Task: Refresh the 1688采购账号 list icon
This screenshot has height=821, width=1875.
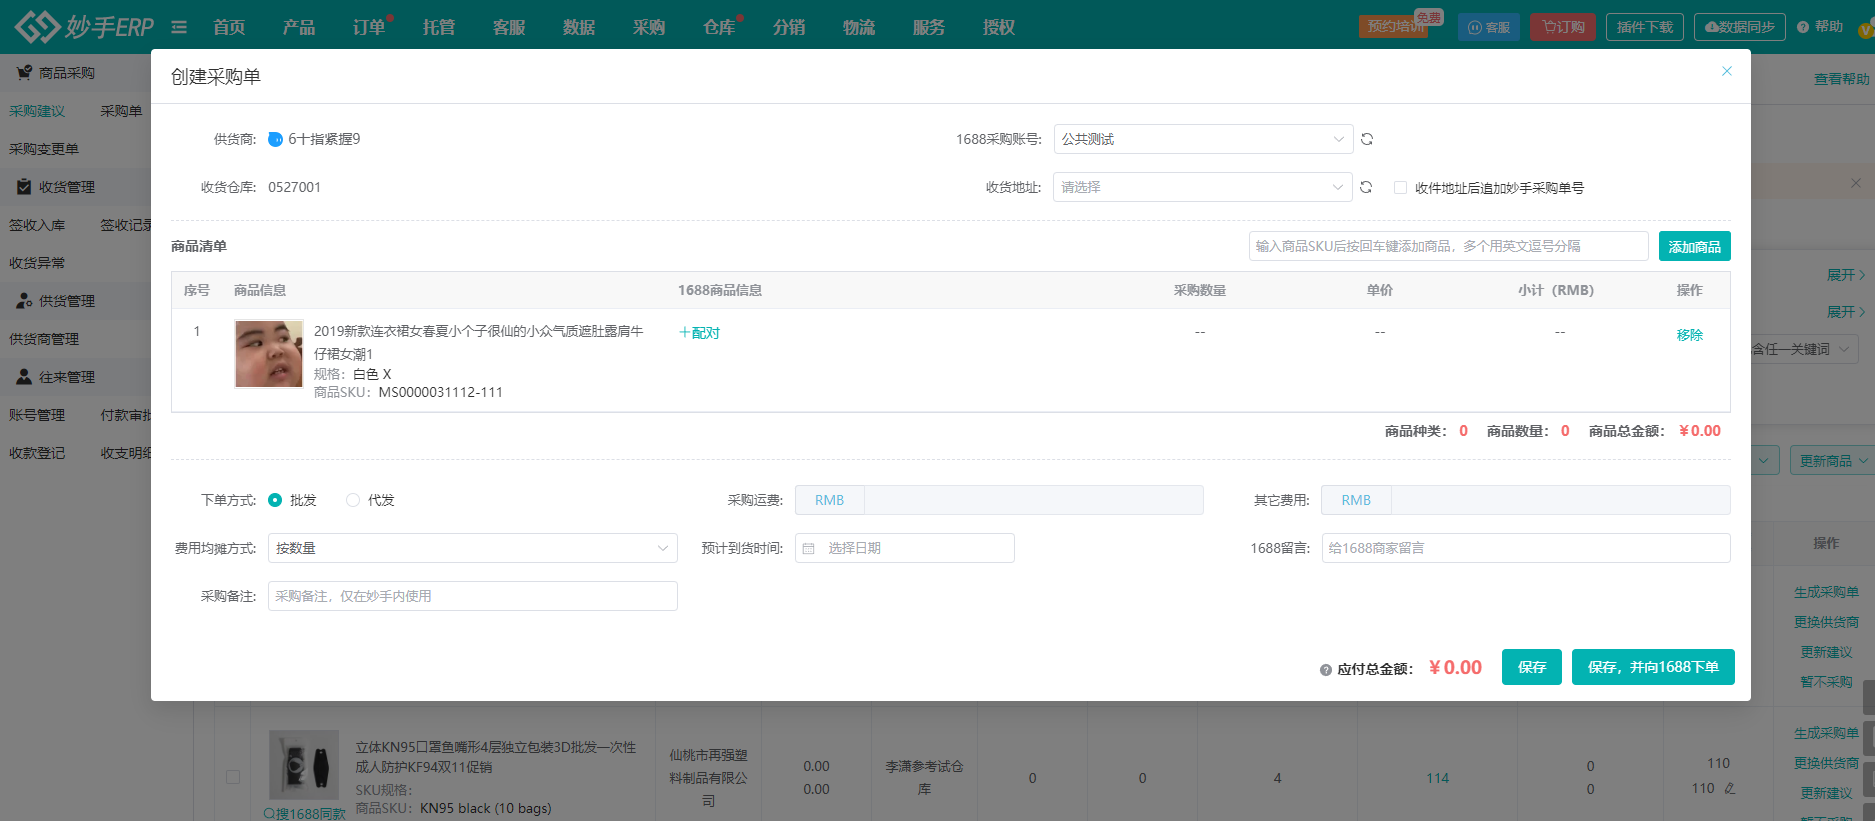Action: pyautogui.click(x=1367, y=139)
